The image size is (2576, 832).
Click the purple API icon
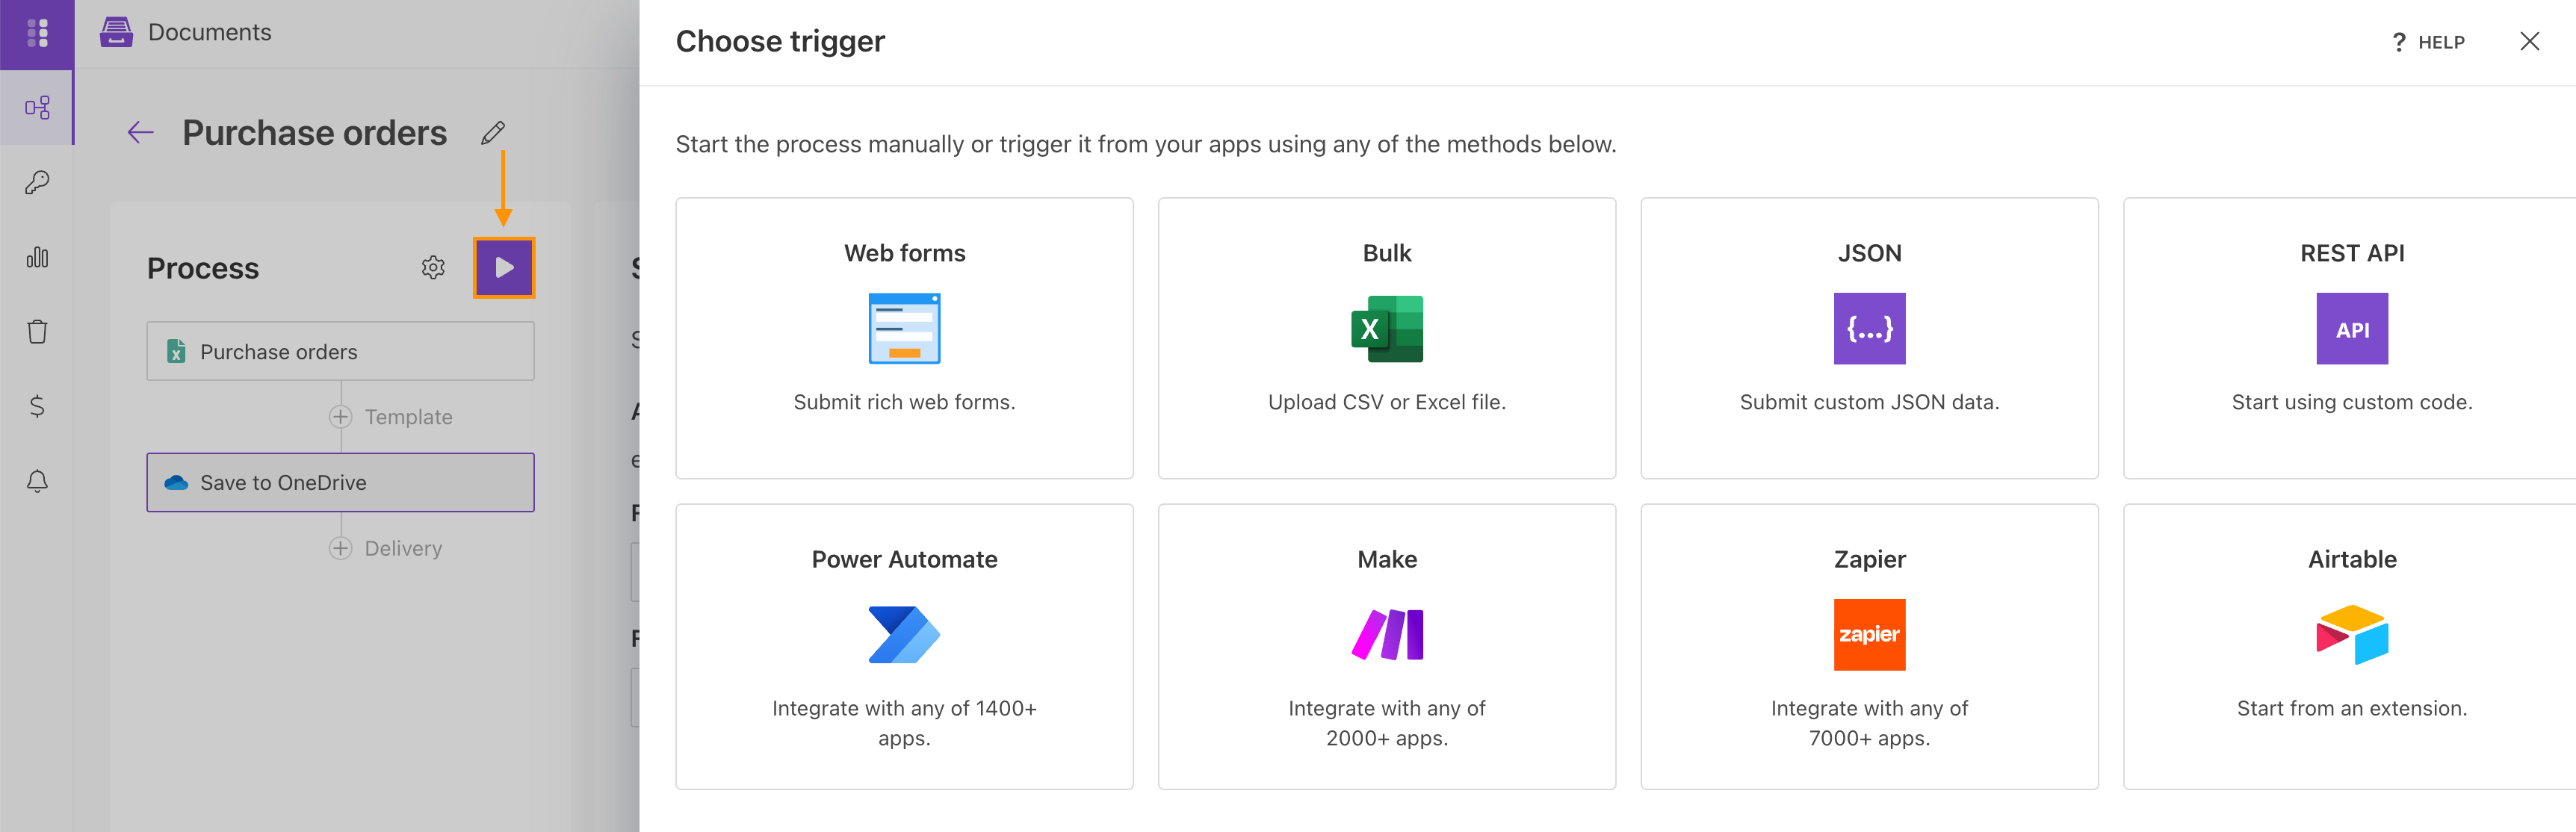pos(2352,328)
